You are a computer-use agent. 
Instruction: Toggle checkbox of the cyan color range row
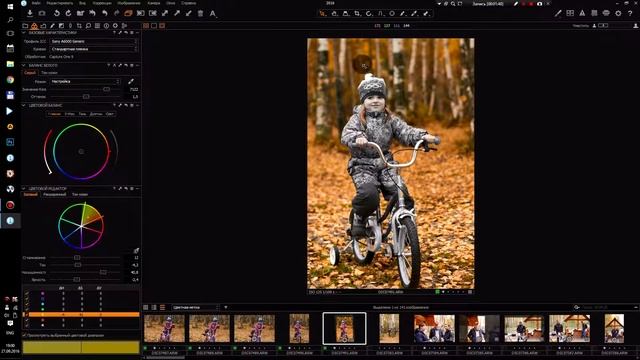point(27,304)
